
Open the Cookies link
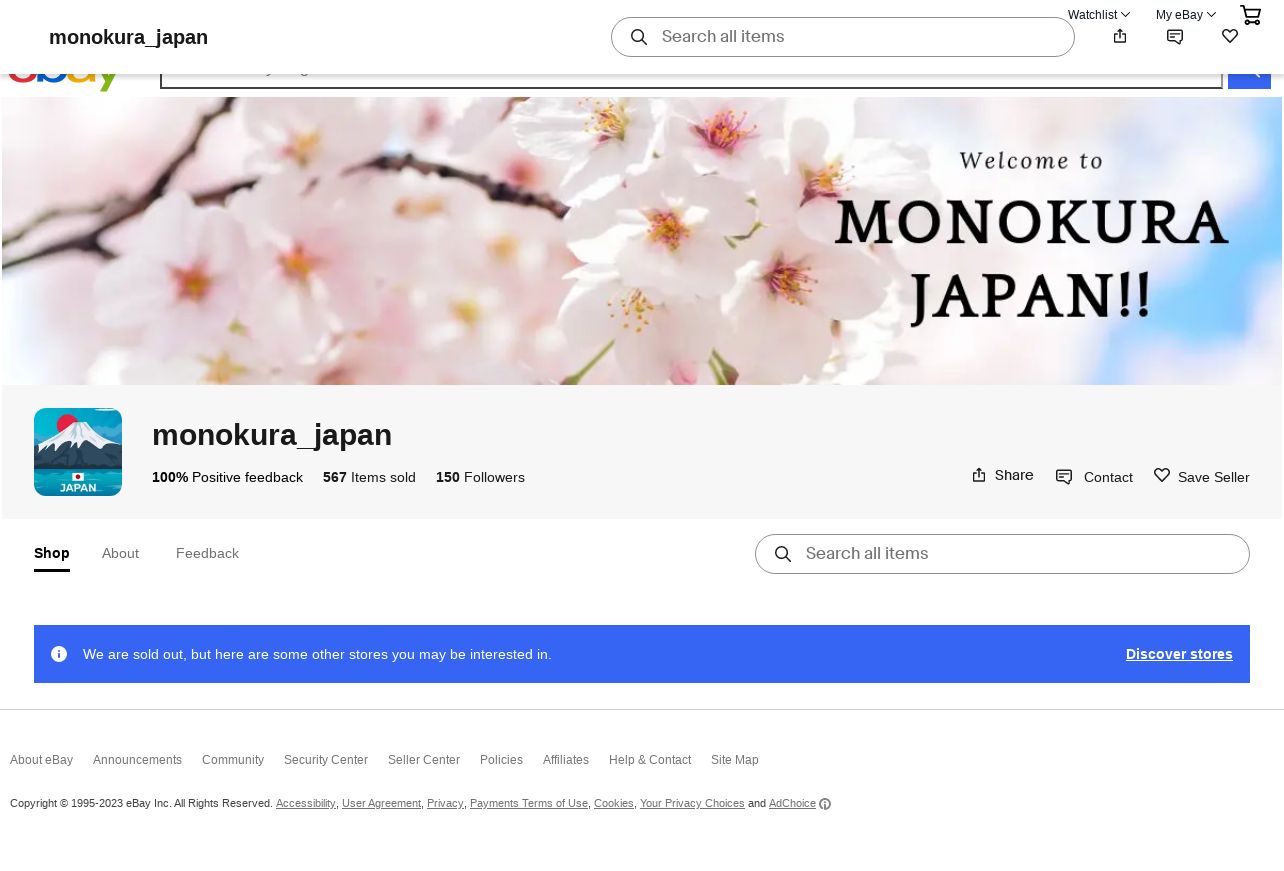point(614,804)
